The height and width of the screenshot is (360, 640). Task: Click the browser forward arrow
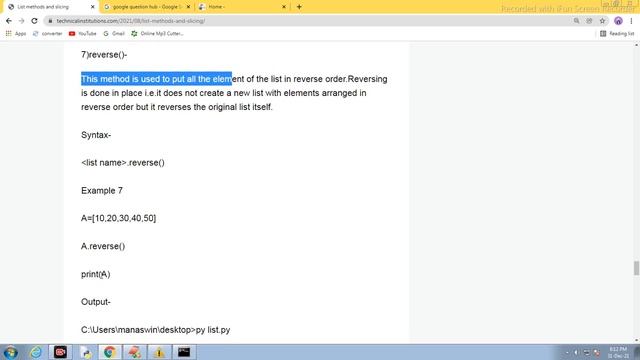point(22,21)
